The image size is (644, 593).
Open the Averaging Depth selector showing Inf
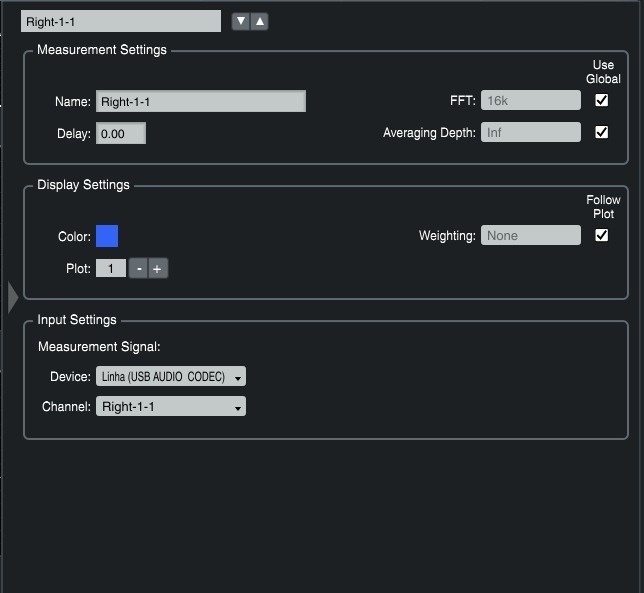[530, 132]
